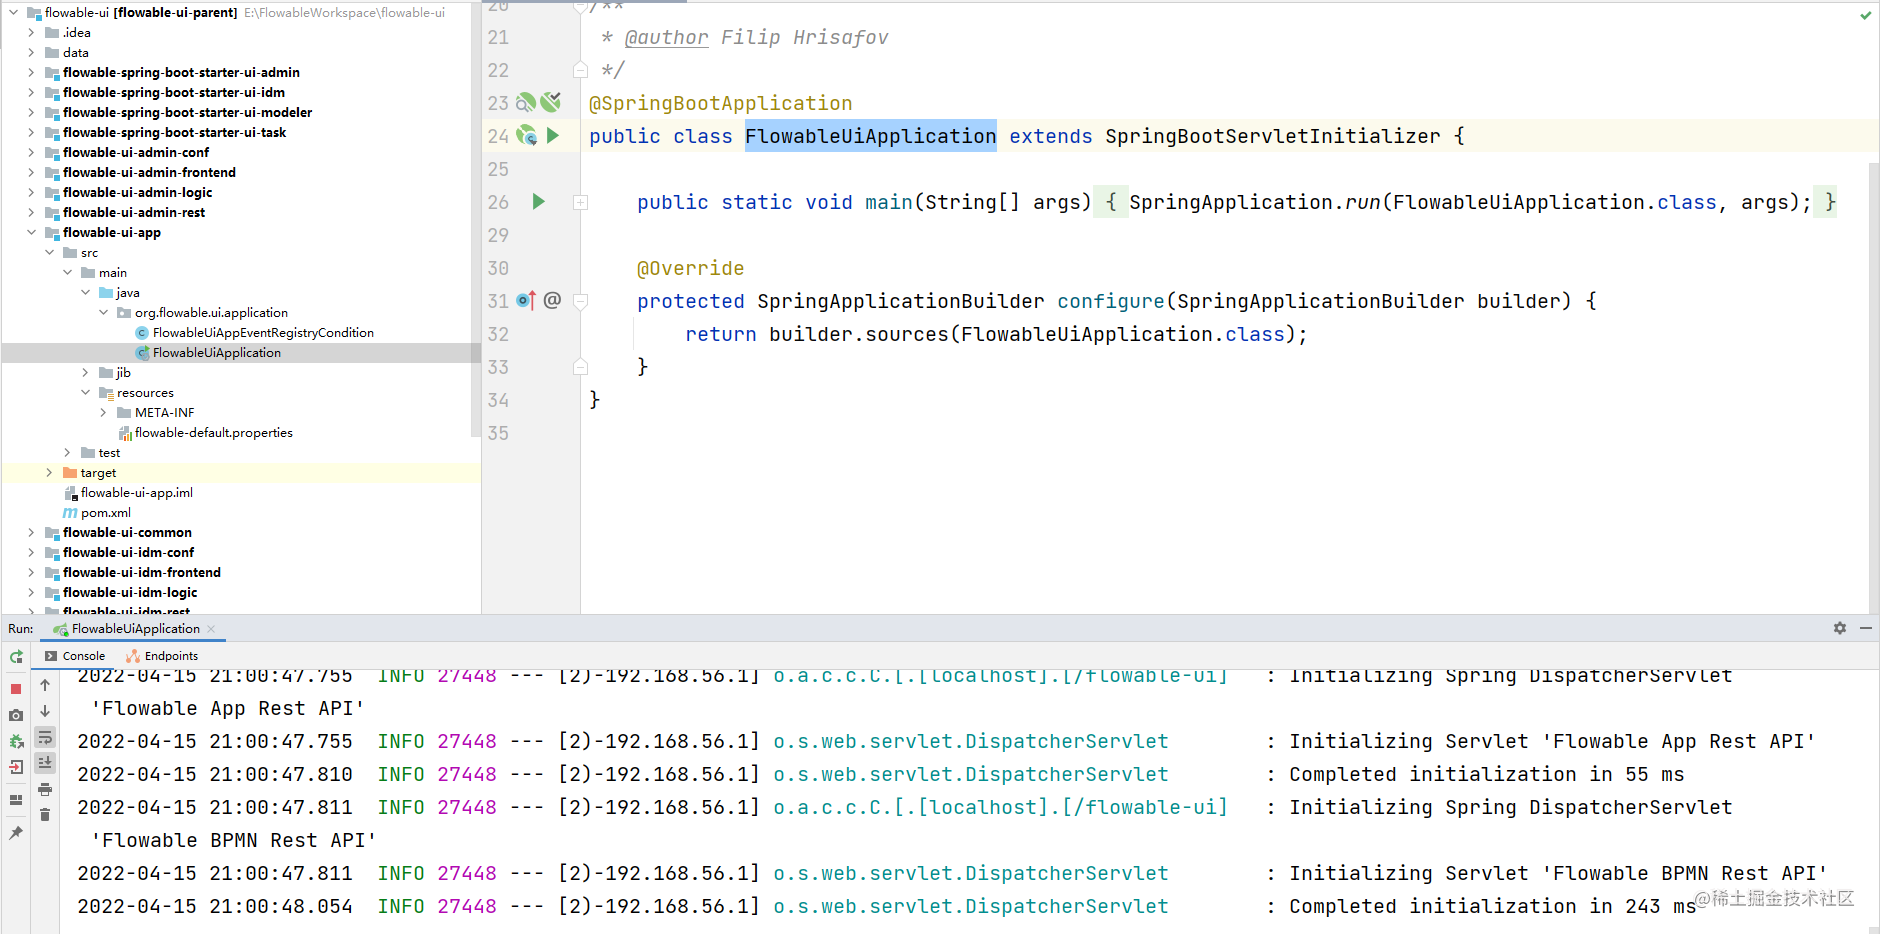The width and height of the screenshot is (1880, 934).
Task: Click Spring bean gutter icon on line 24
Action: pyautogui.click(x=526, y=136)
